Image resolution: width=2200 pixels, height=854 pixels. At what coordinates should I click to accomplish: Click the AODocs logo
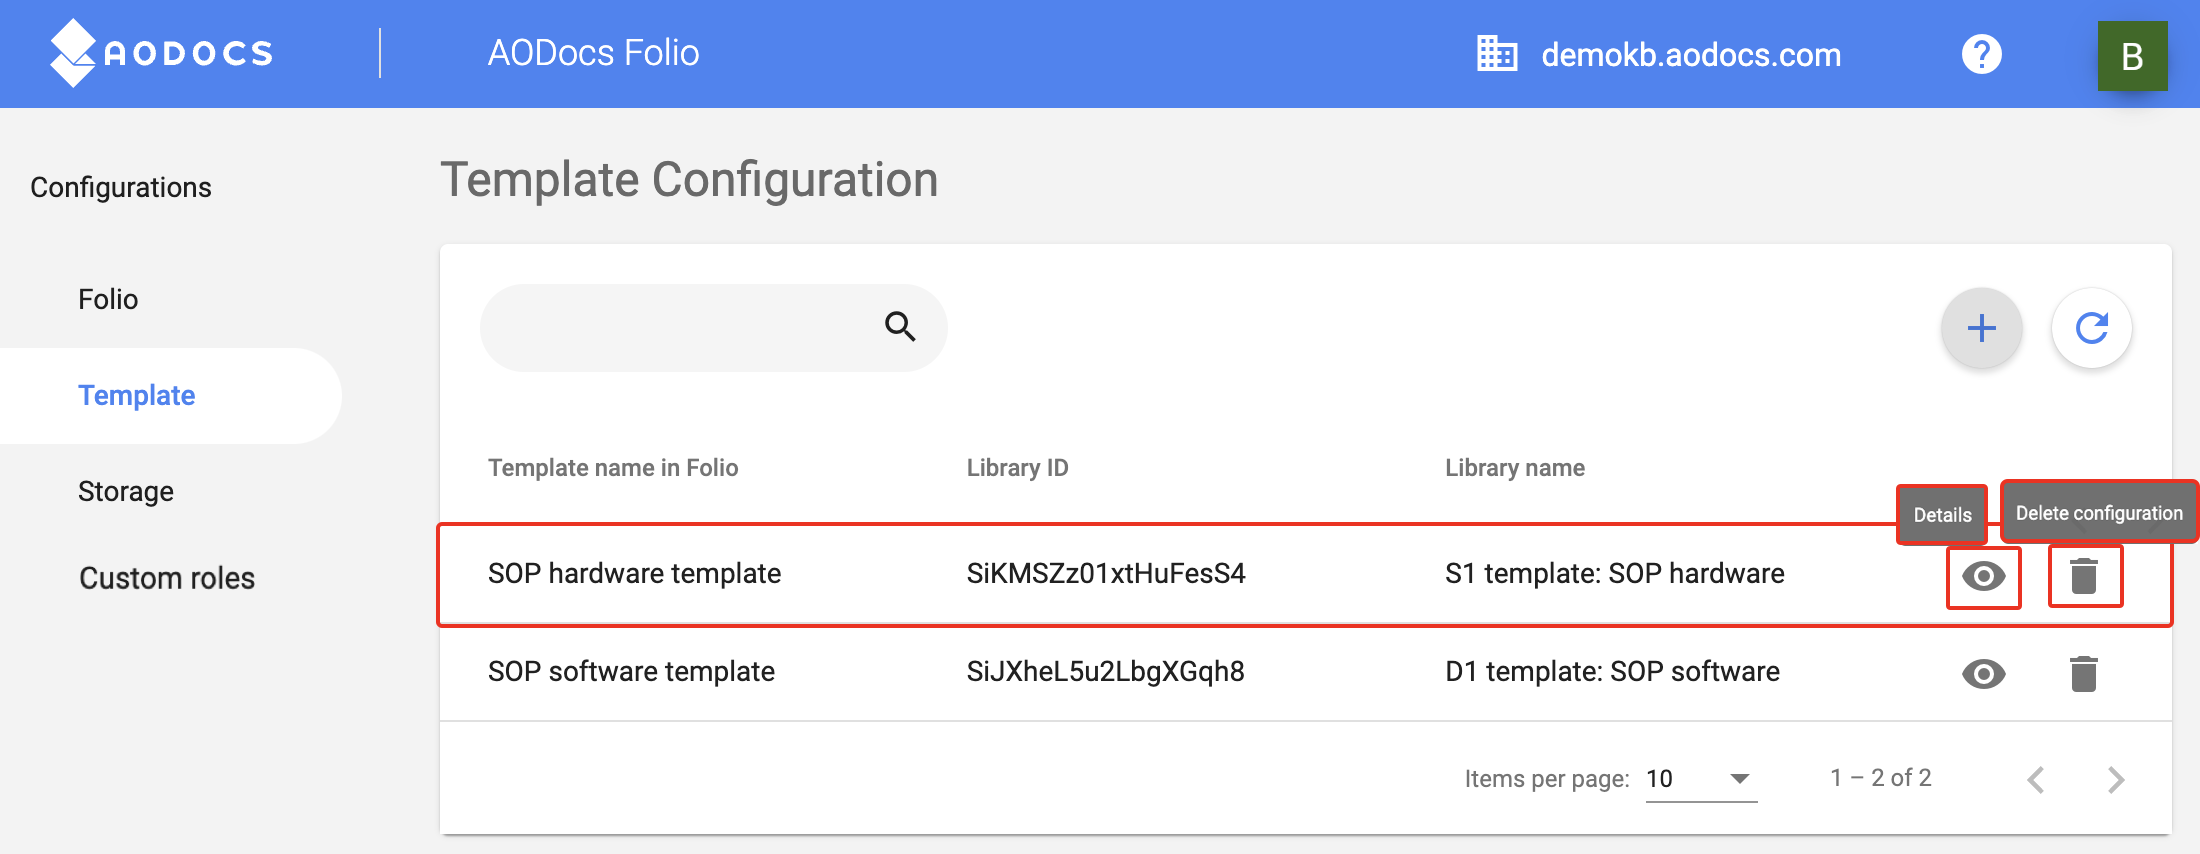pos(161,53)
